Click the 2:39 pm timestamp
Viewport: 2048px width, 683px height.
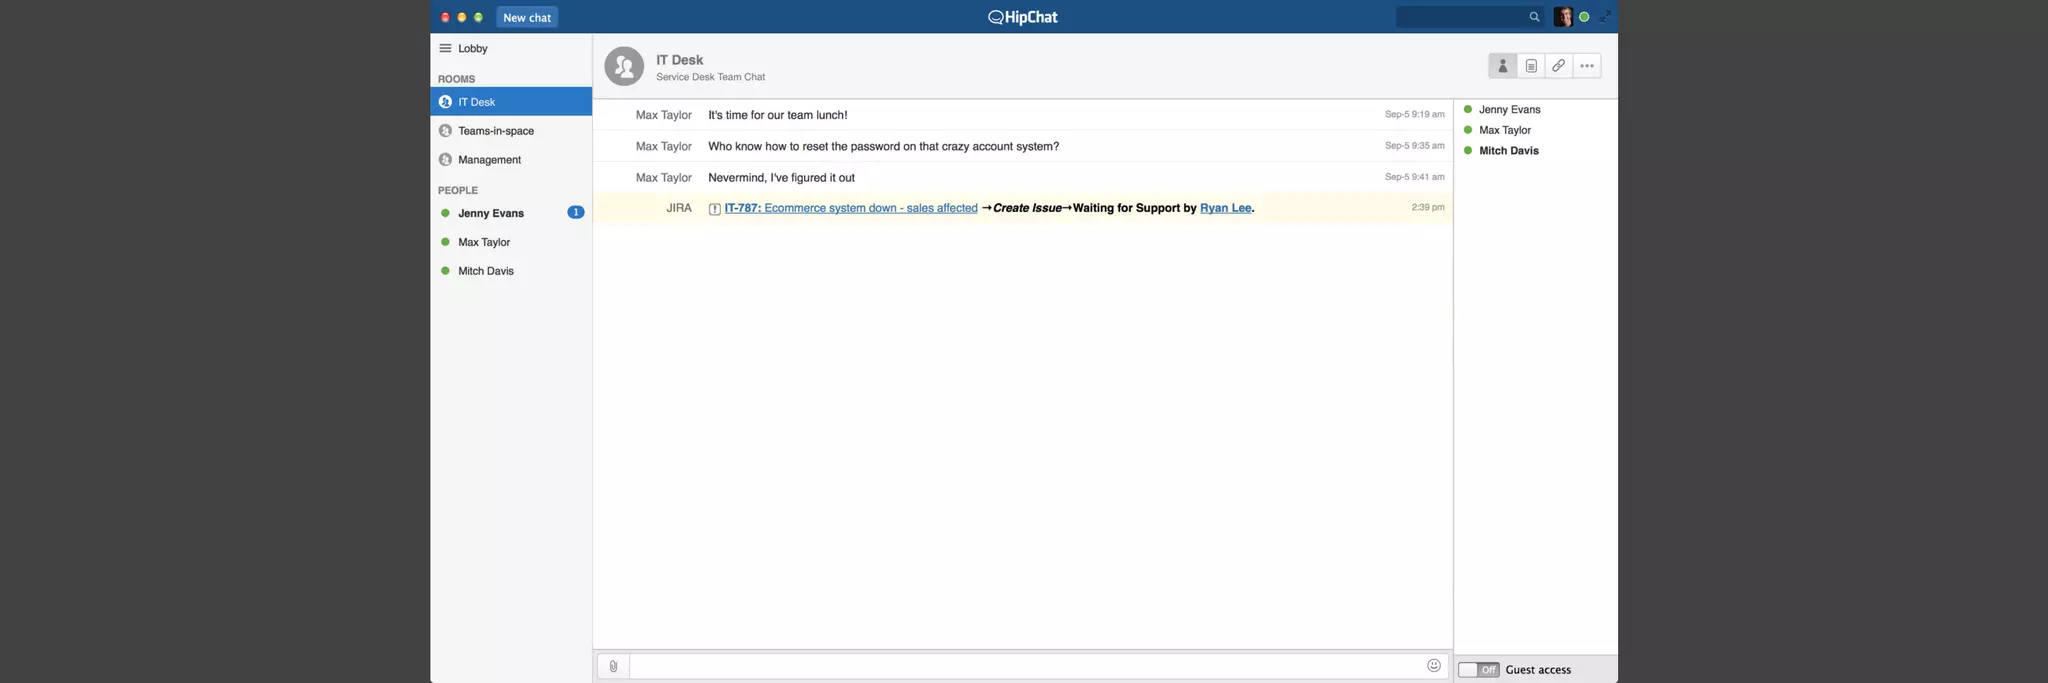pos(1428,207)
